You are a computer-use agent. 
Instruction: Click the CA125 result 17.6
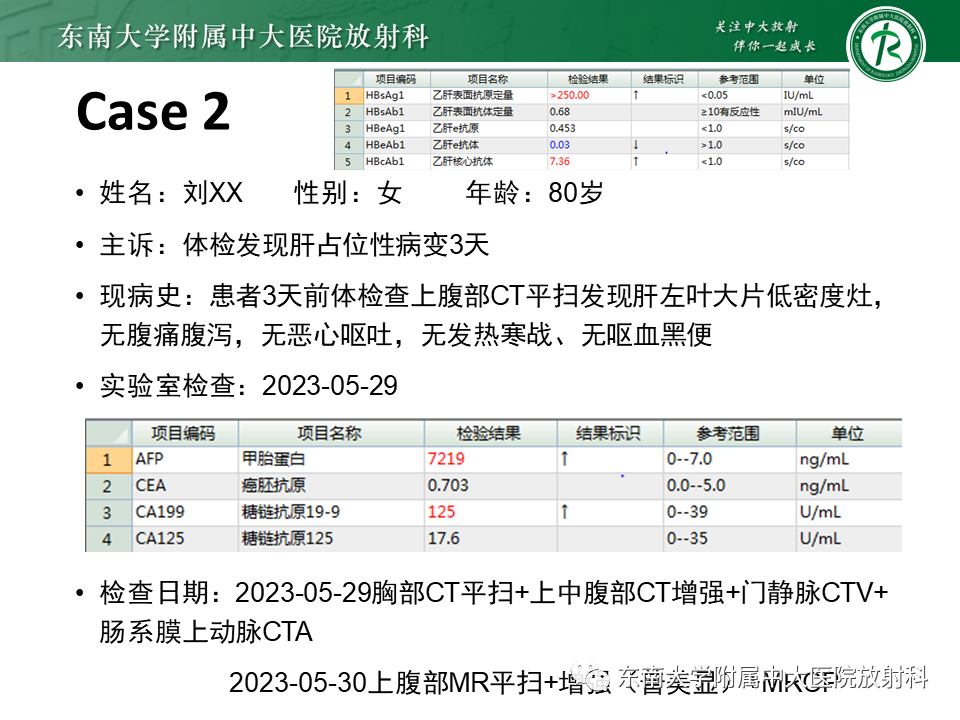pyautogui.click(x=444, y=539)
